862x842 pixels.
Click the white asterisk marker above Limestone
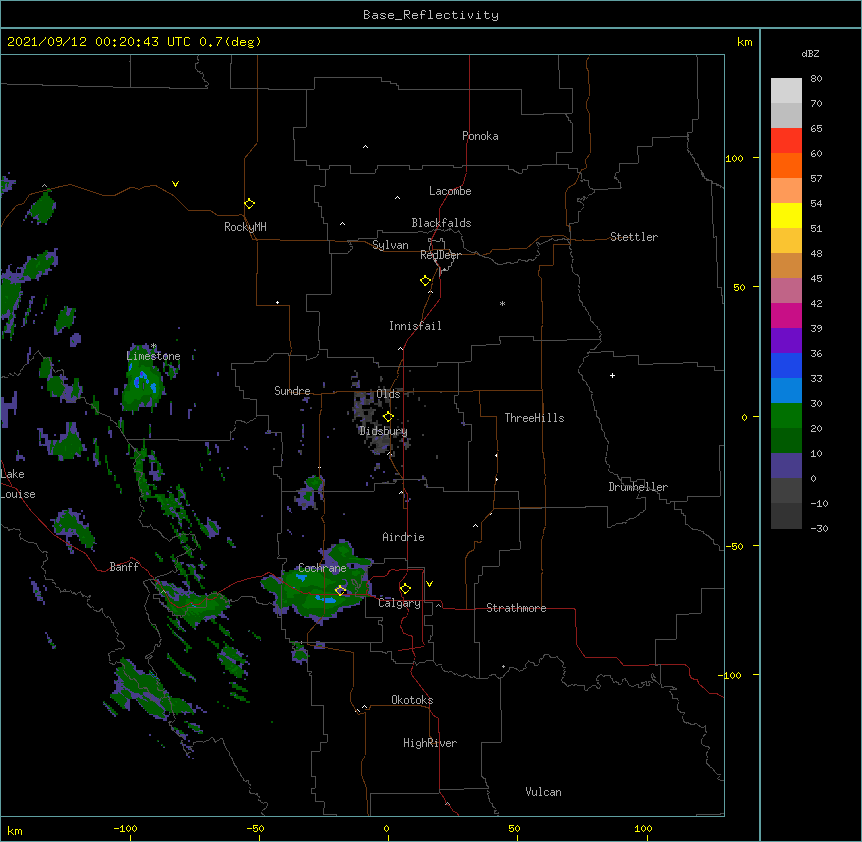pos(154,346)
